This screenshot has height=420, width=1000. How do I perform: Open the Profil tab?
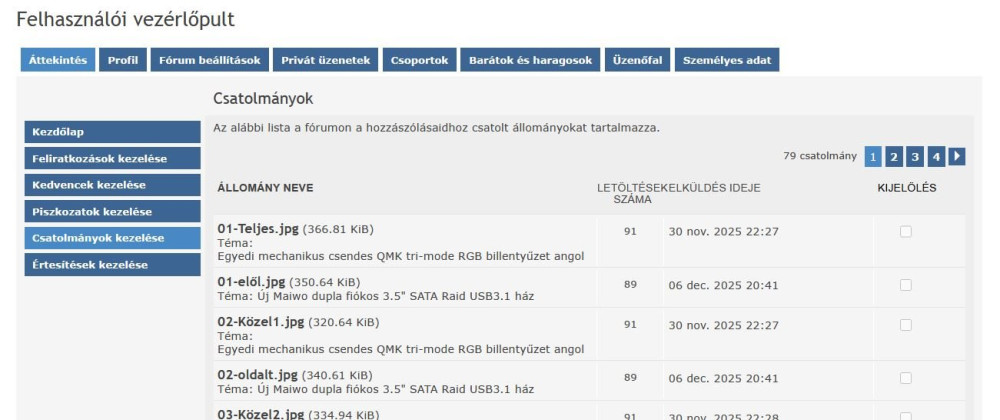coord(123,60)
